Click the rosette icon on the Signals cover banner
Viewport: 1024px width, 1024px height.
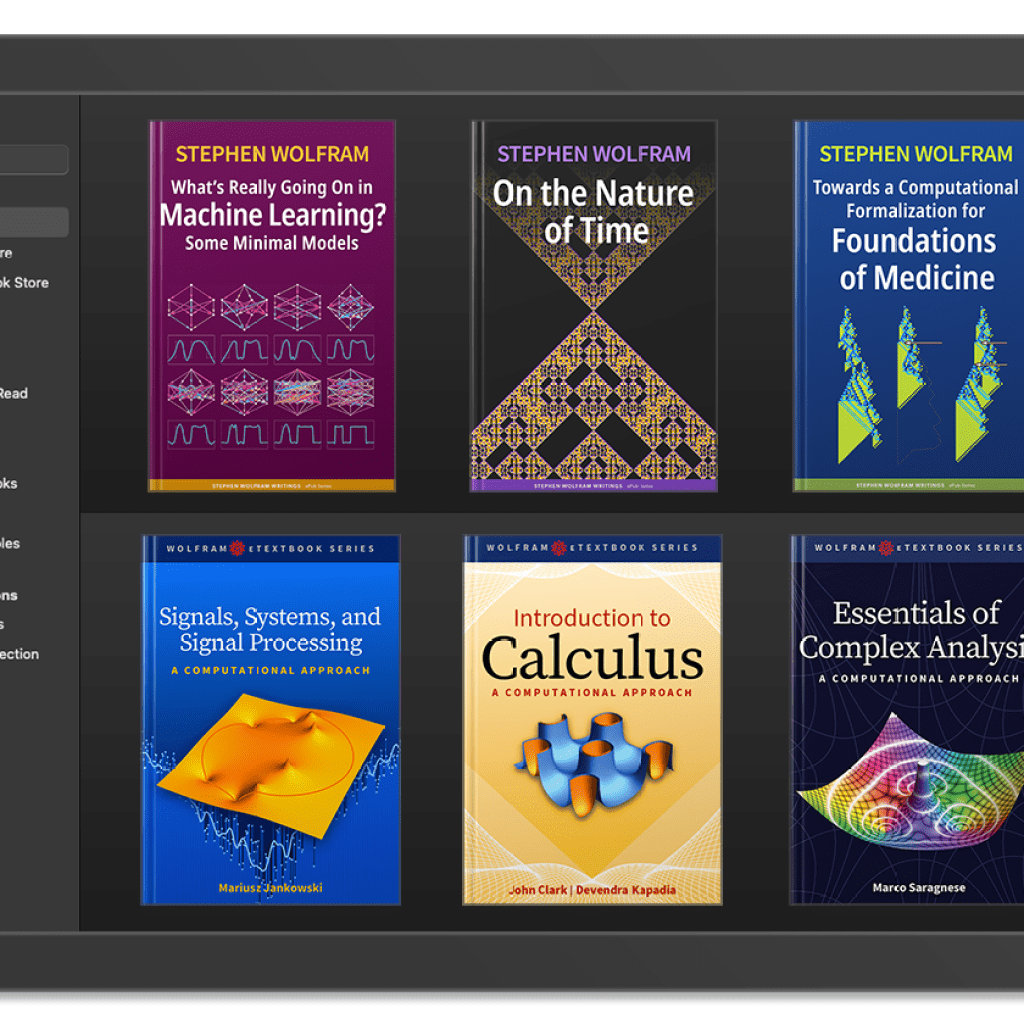tap(236, 549)
